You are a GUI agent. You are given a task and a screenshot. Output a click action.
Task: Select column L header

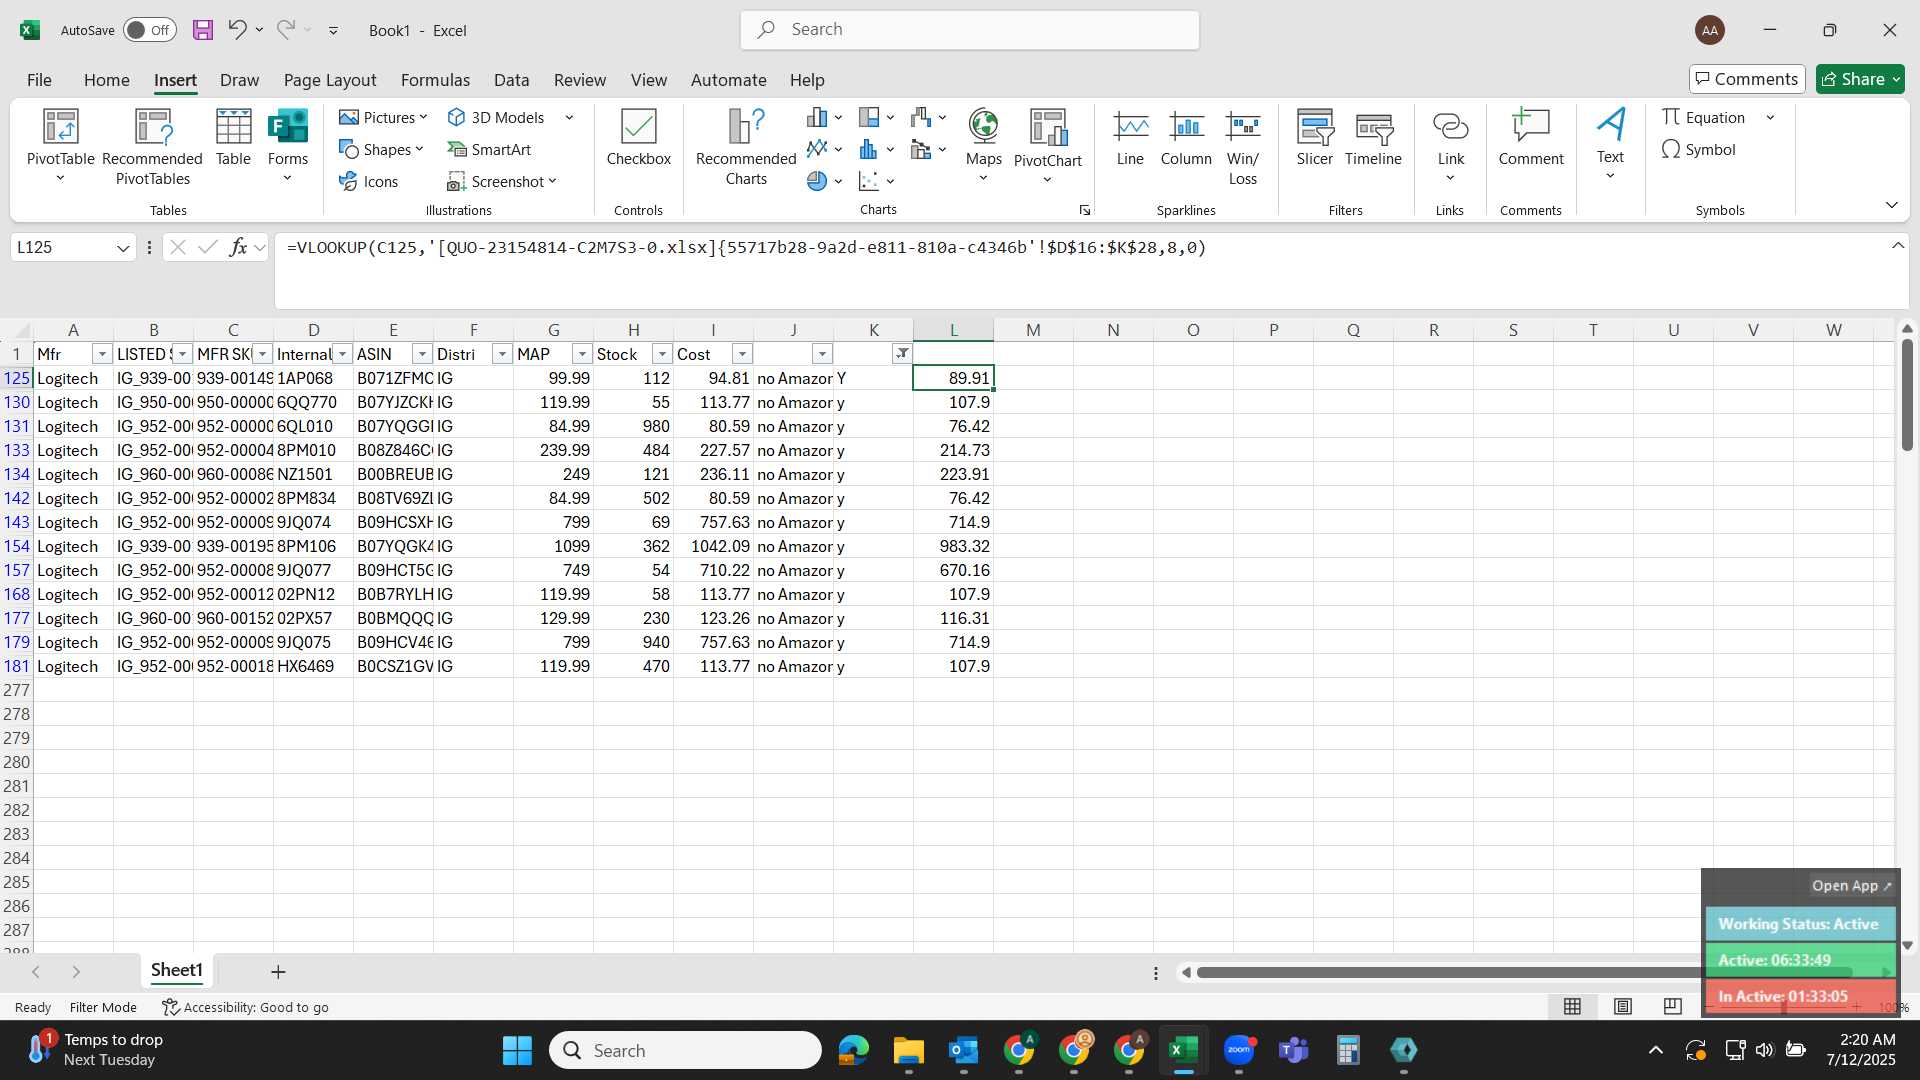coord(953,330)
